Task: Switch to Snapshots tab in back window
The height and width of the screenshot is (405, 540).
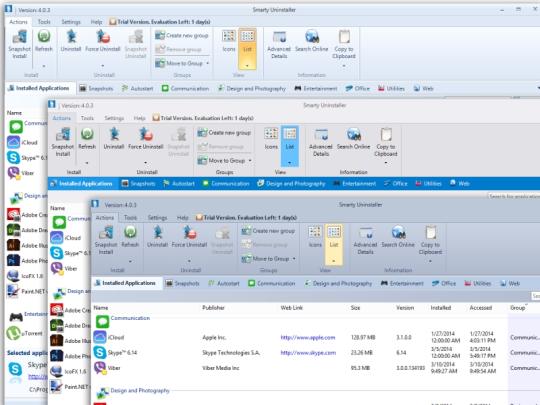Action: point(96,89)
